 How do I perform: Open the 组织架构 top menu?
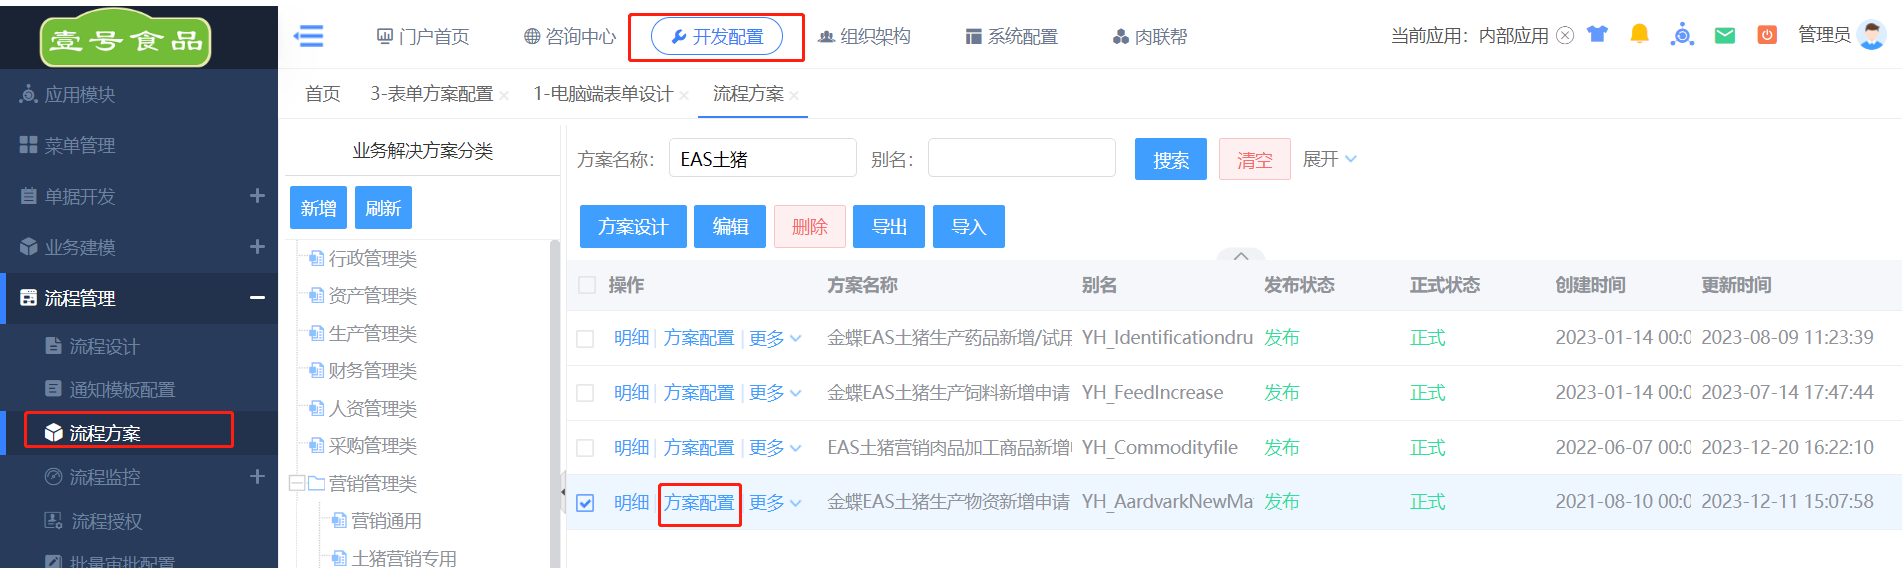[x=864, y=37]
